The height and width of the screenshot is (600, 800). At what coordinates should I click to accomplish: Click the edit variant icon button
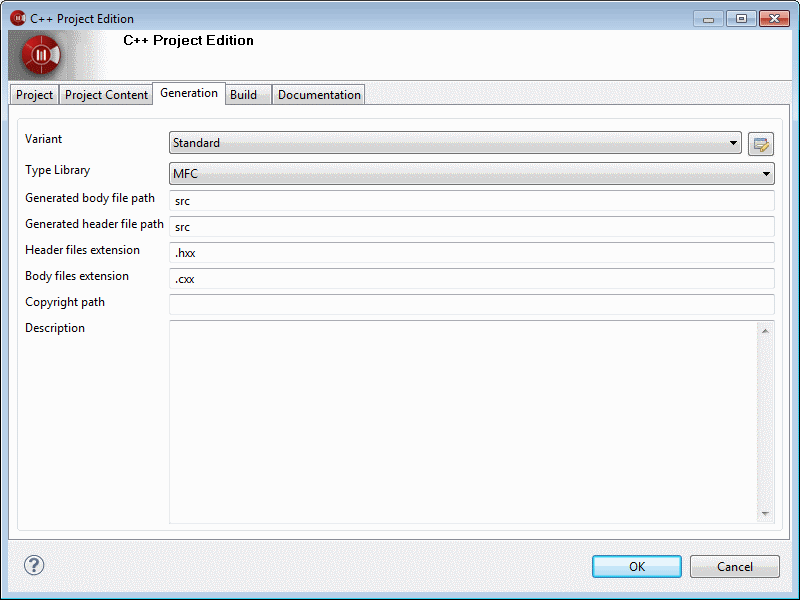coord(761,143)
